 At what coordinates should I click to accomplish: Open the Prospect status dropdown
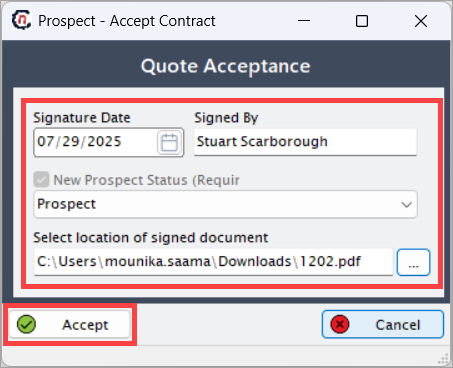[225, 204]
